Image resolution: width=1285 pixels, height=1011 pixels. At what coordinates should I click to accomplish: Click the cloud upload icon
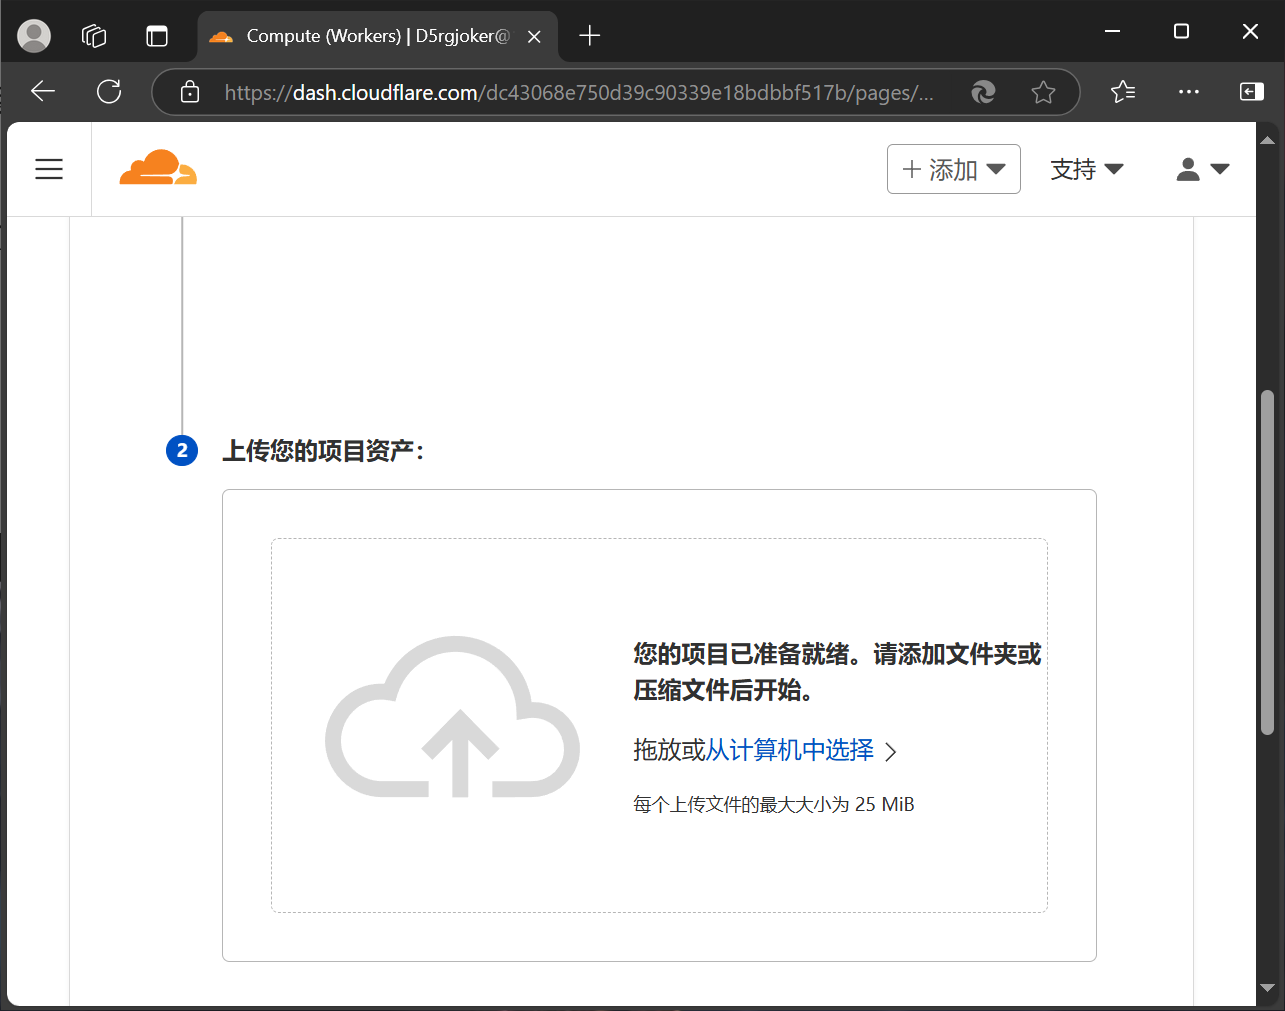coord(452,717)
